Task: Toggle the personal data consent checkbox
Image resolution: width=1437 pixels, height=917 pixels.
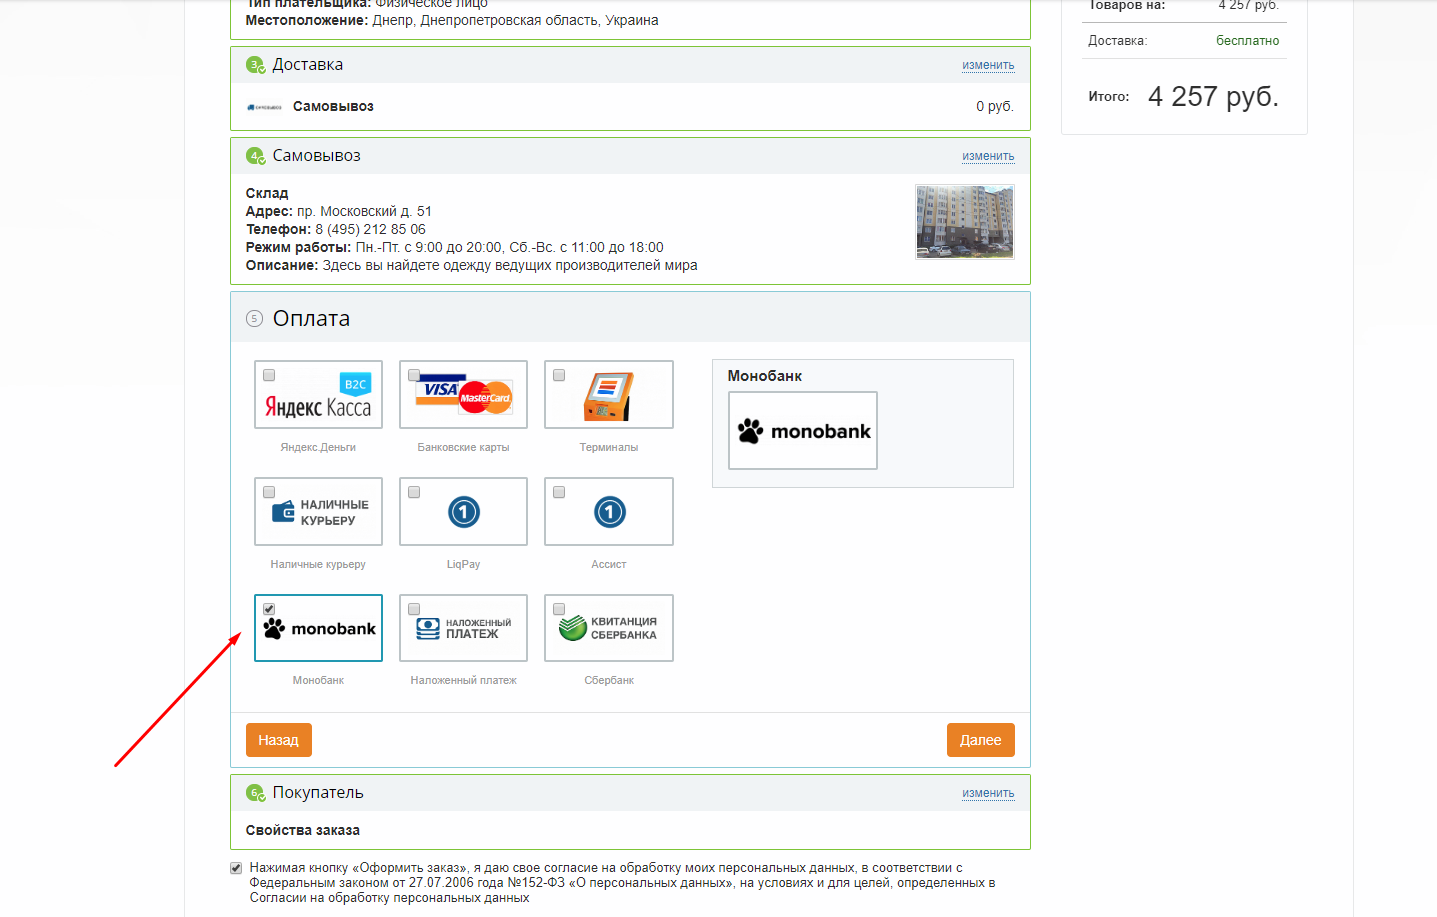Action: (236, 868)
